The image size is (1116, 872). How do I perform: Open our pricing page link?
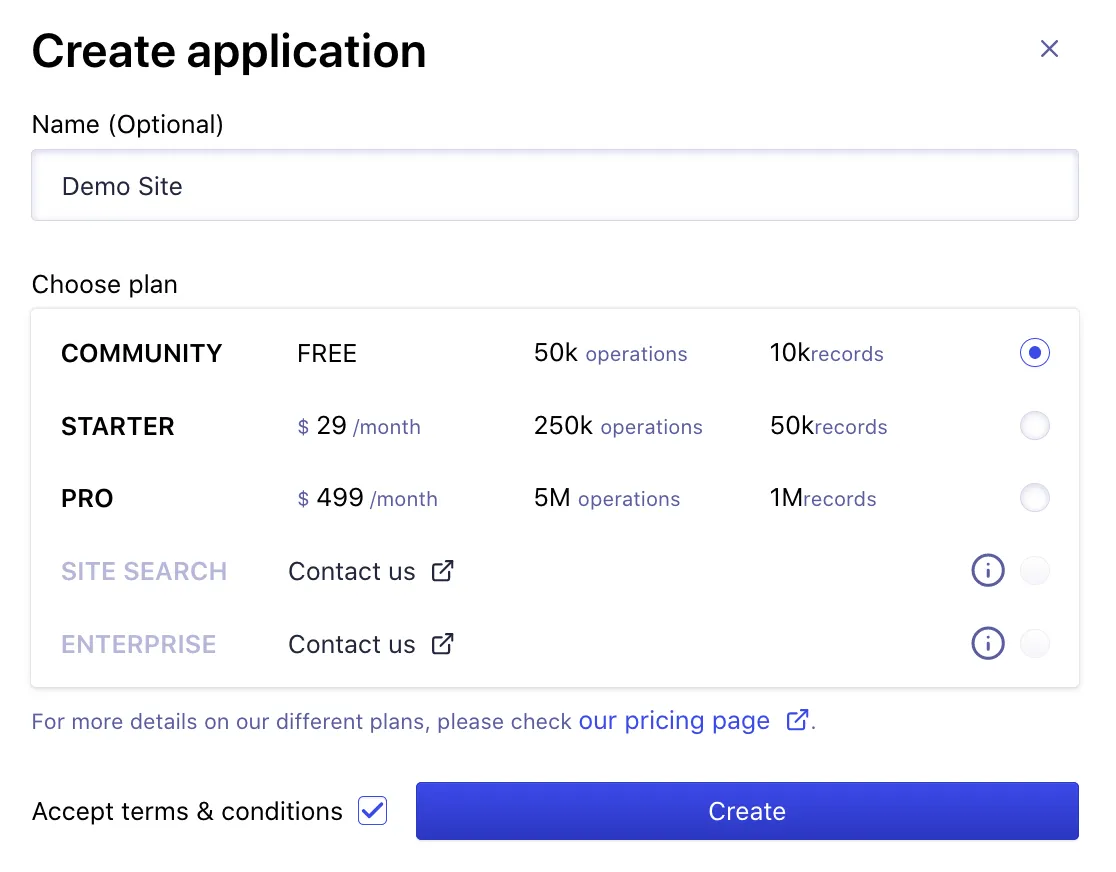[673, 720]
